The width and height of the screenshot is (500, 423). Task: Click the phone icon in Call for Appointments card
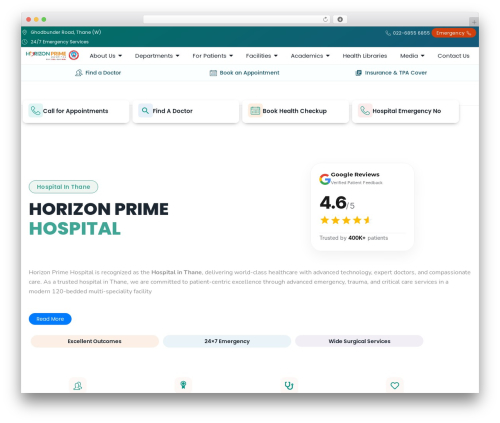[x=35, y=110]
